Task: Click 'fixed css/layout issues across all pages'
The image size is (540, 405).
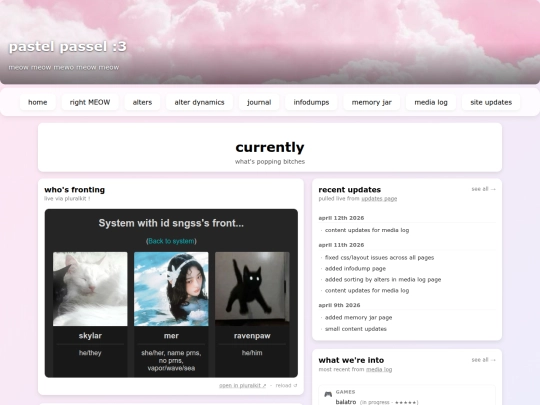Action: point(379,258)
